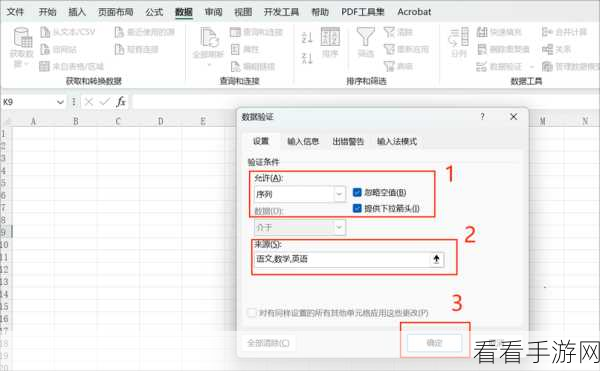Switch to the 插入 ribbon tab

click(x=77, y=12)
